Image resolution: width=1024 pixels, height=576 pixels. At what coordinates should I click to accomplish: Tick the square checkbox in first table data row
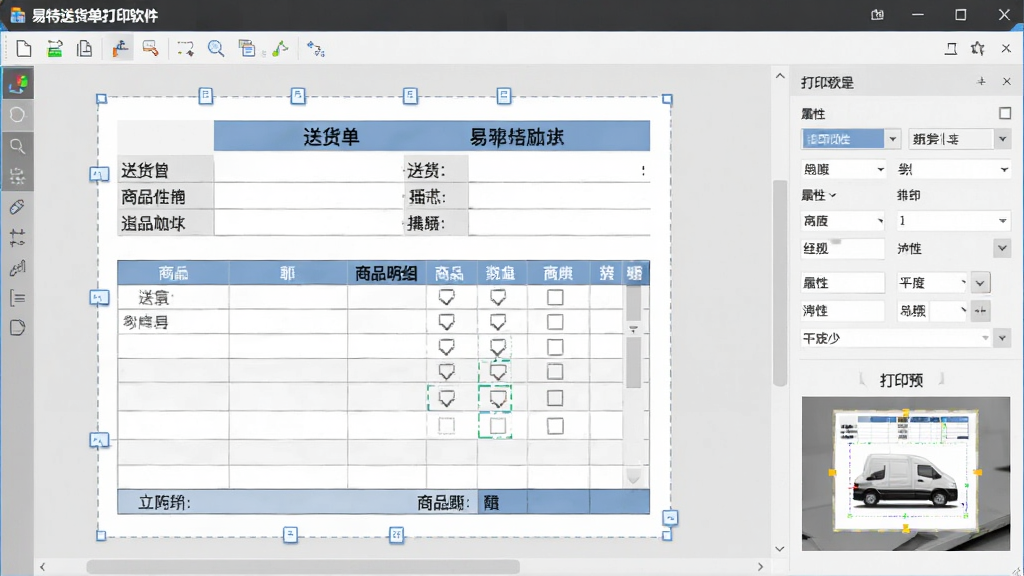[555, 297]
